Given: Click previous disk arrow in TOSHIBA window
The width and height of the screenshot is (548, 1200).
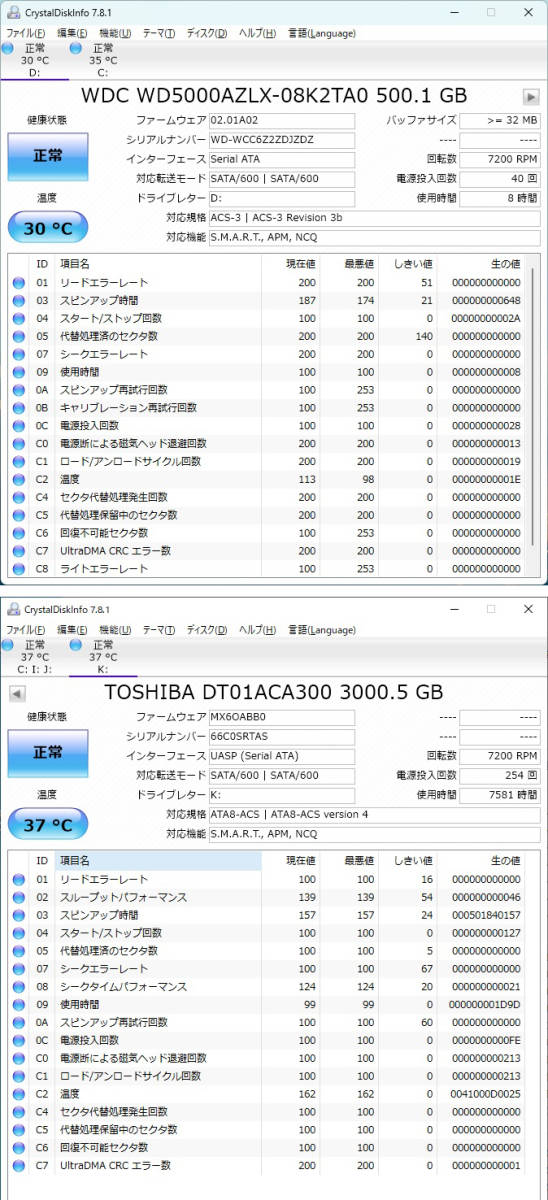Looking at the screenshot, I should 17,693.
